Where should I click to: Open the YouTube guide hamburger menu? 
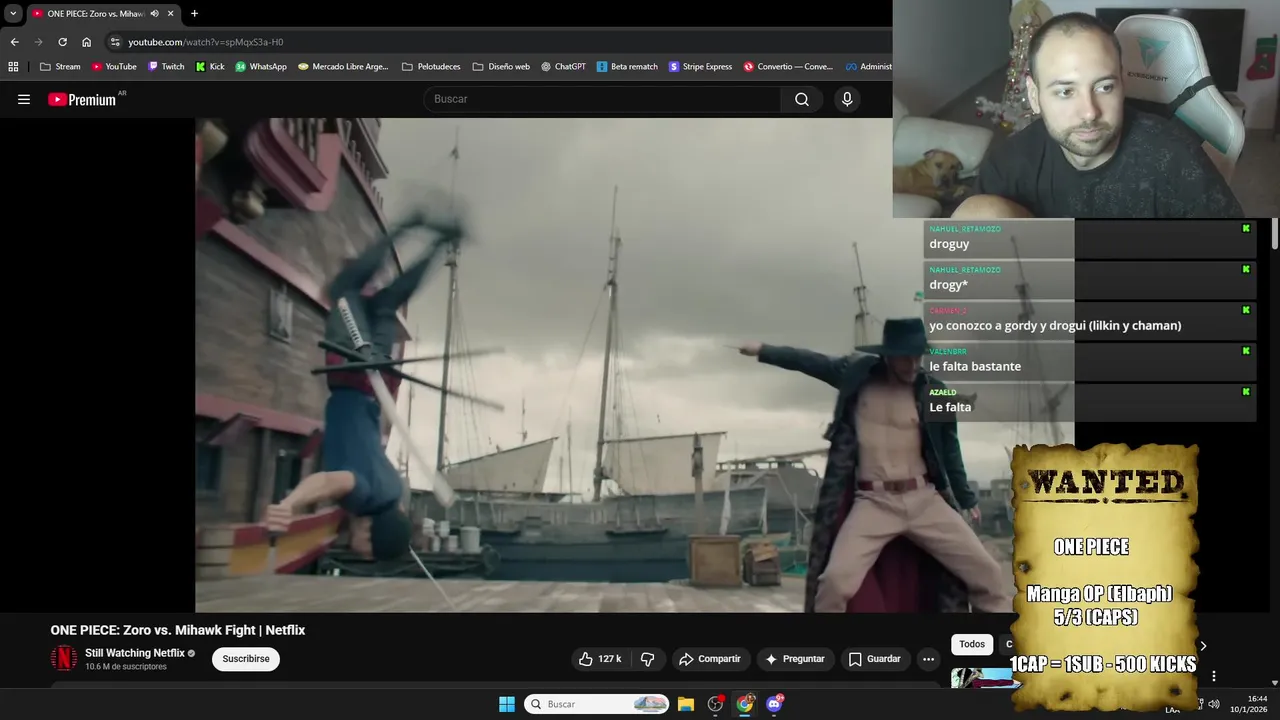tap(24, 99)
